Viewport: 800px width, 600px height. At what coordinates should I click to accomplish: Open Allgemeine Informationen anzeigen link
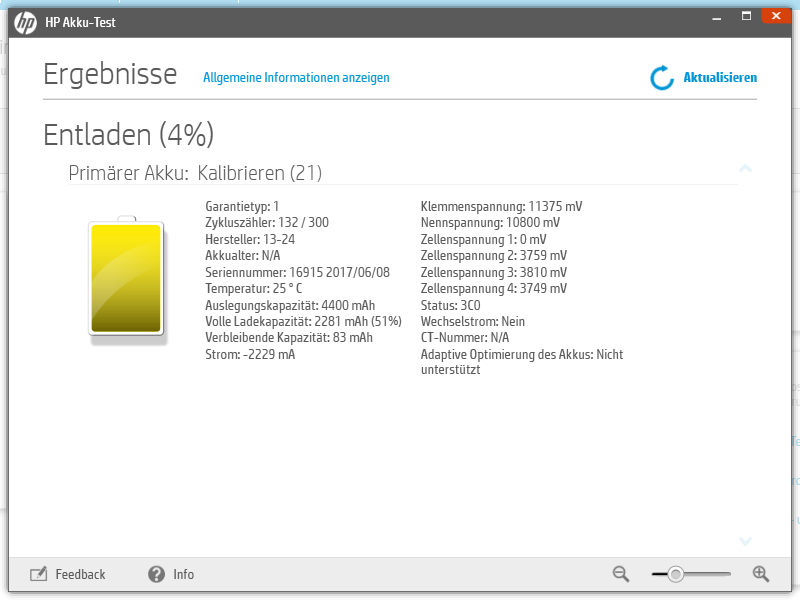(x=296, y=78)
